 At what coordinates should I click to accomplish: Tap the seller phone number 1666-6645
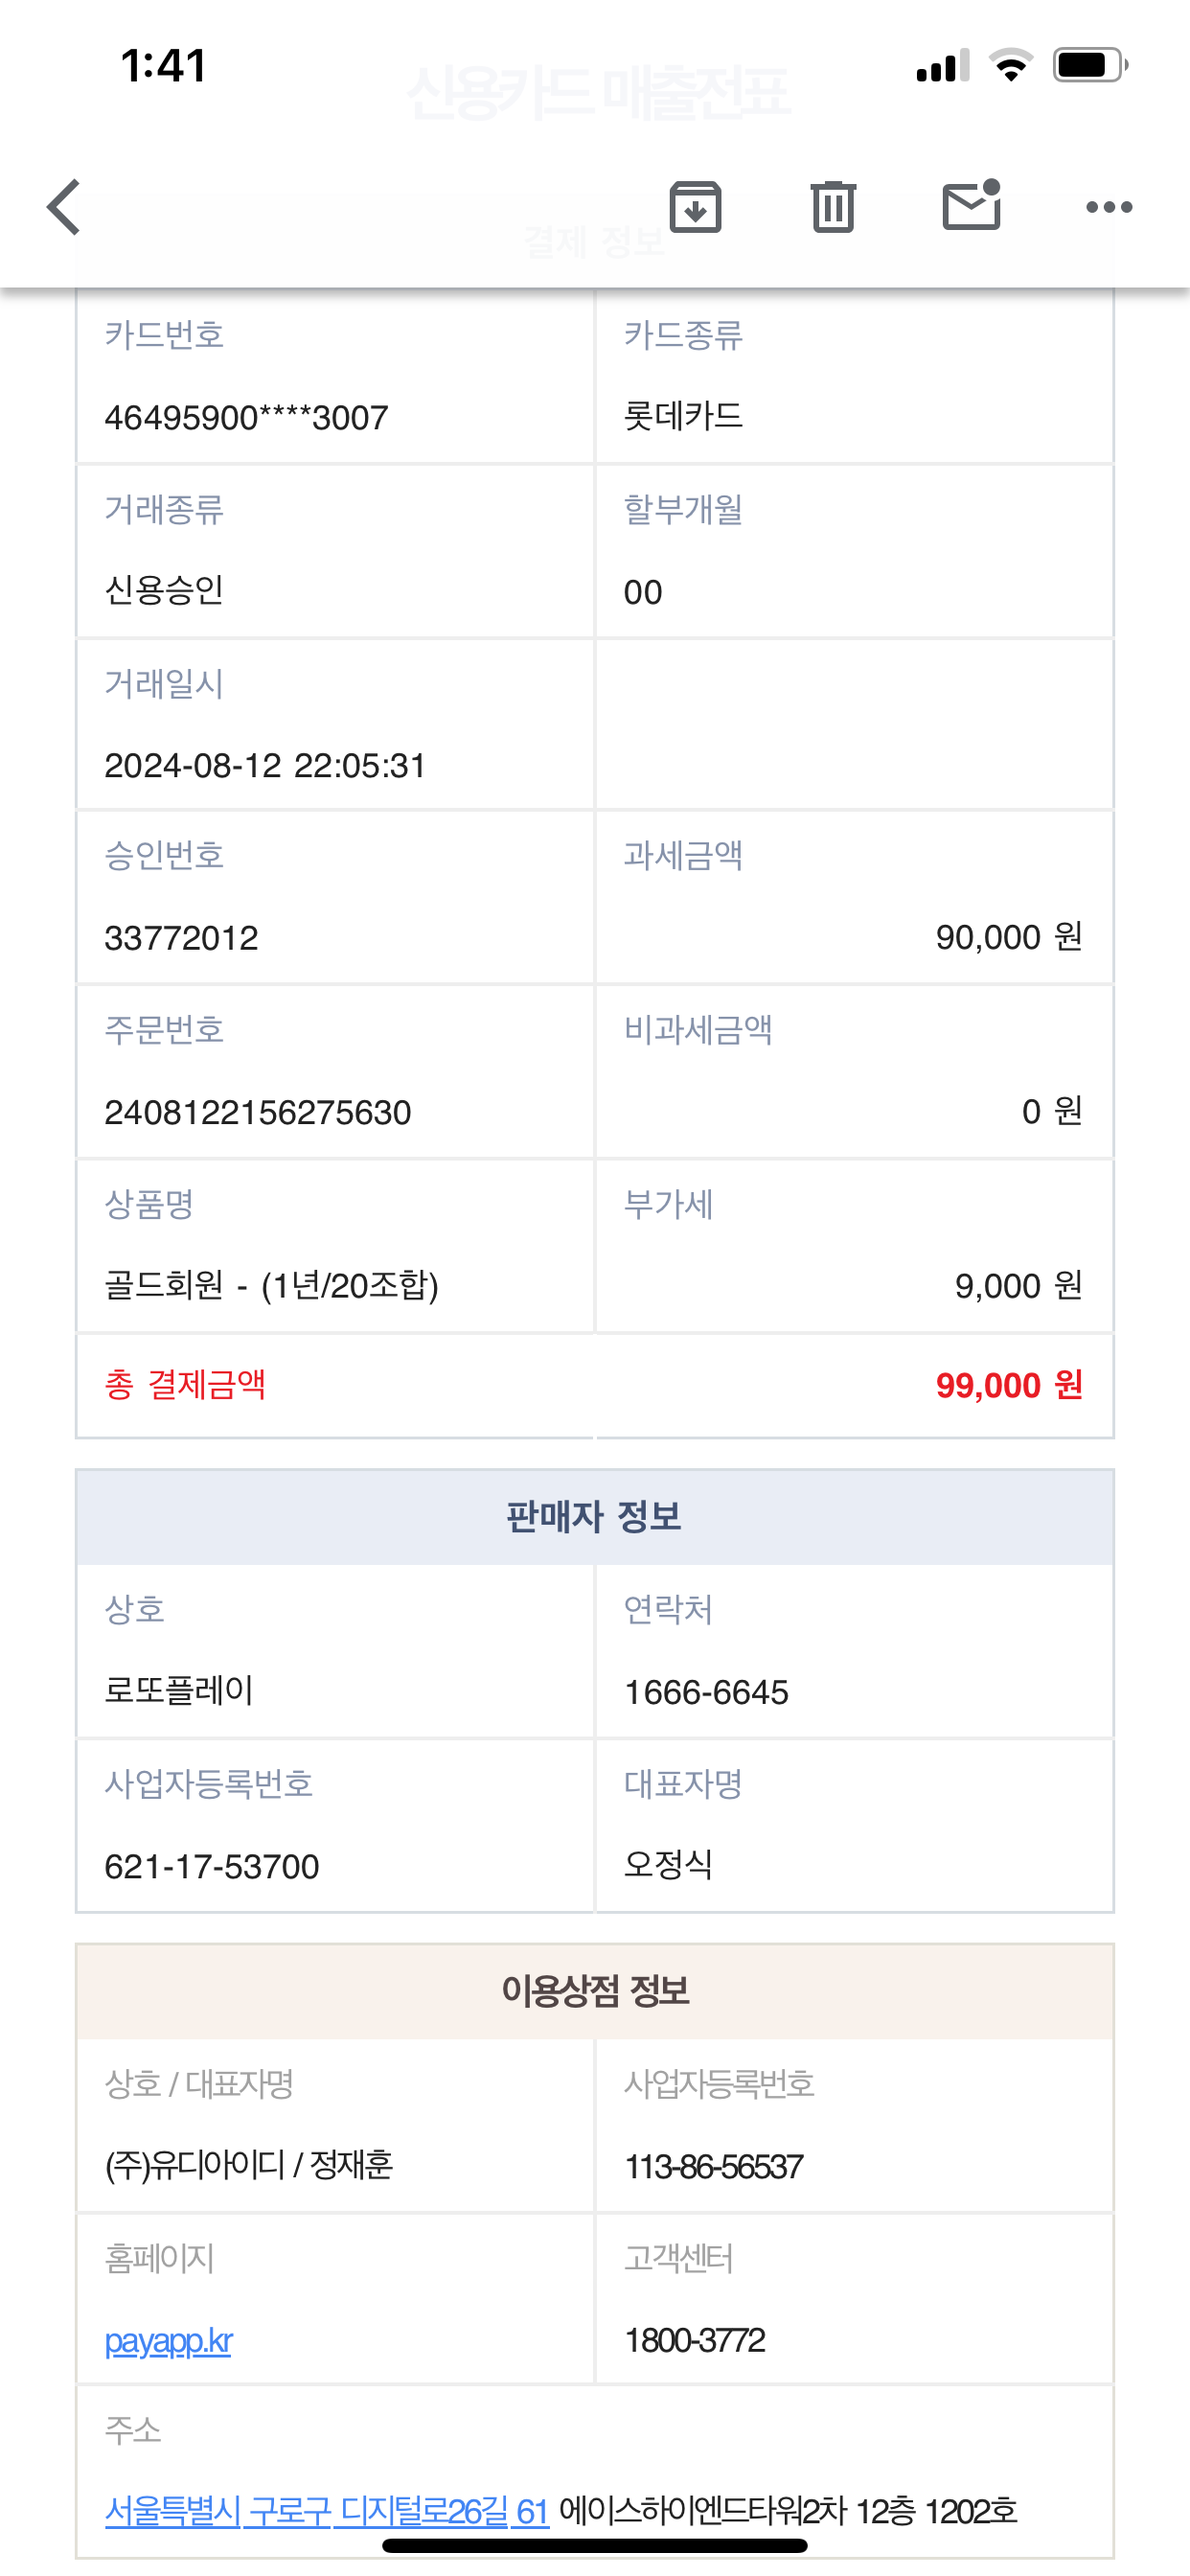tap(706, 1692)
